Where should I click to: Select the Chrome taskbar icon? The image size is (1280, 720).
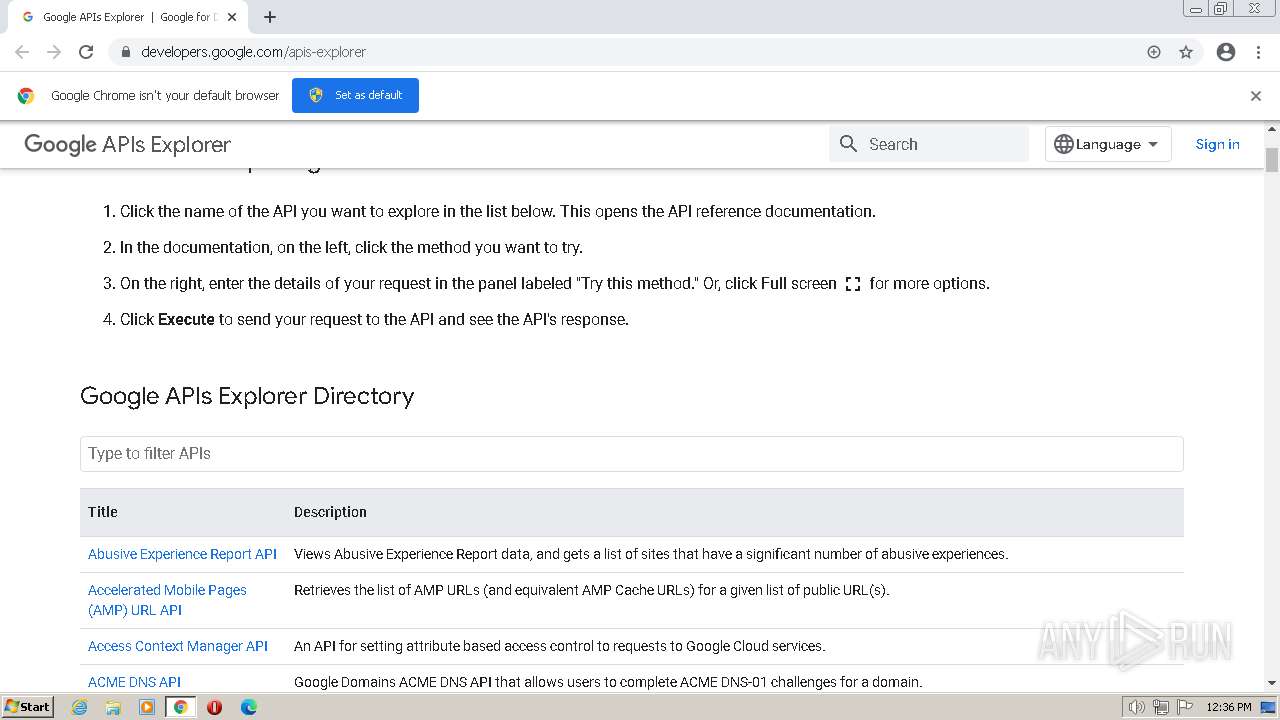click(x=180, y=707)
